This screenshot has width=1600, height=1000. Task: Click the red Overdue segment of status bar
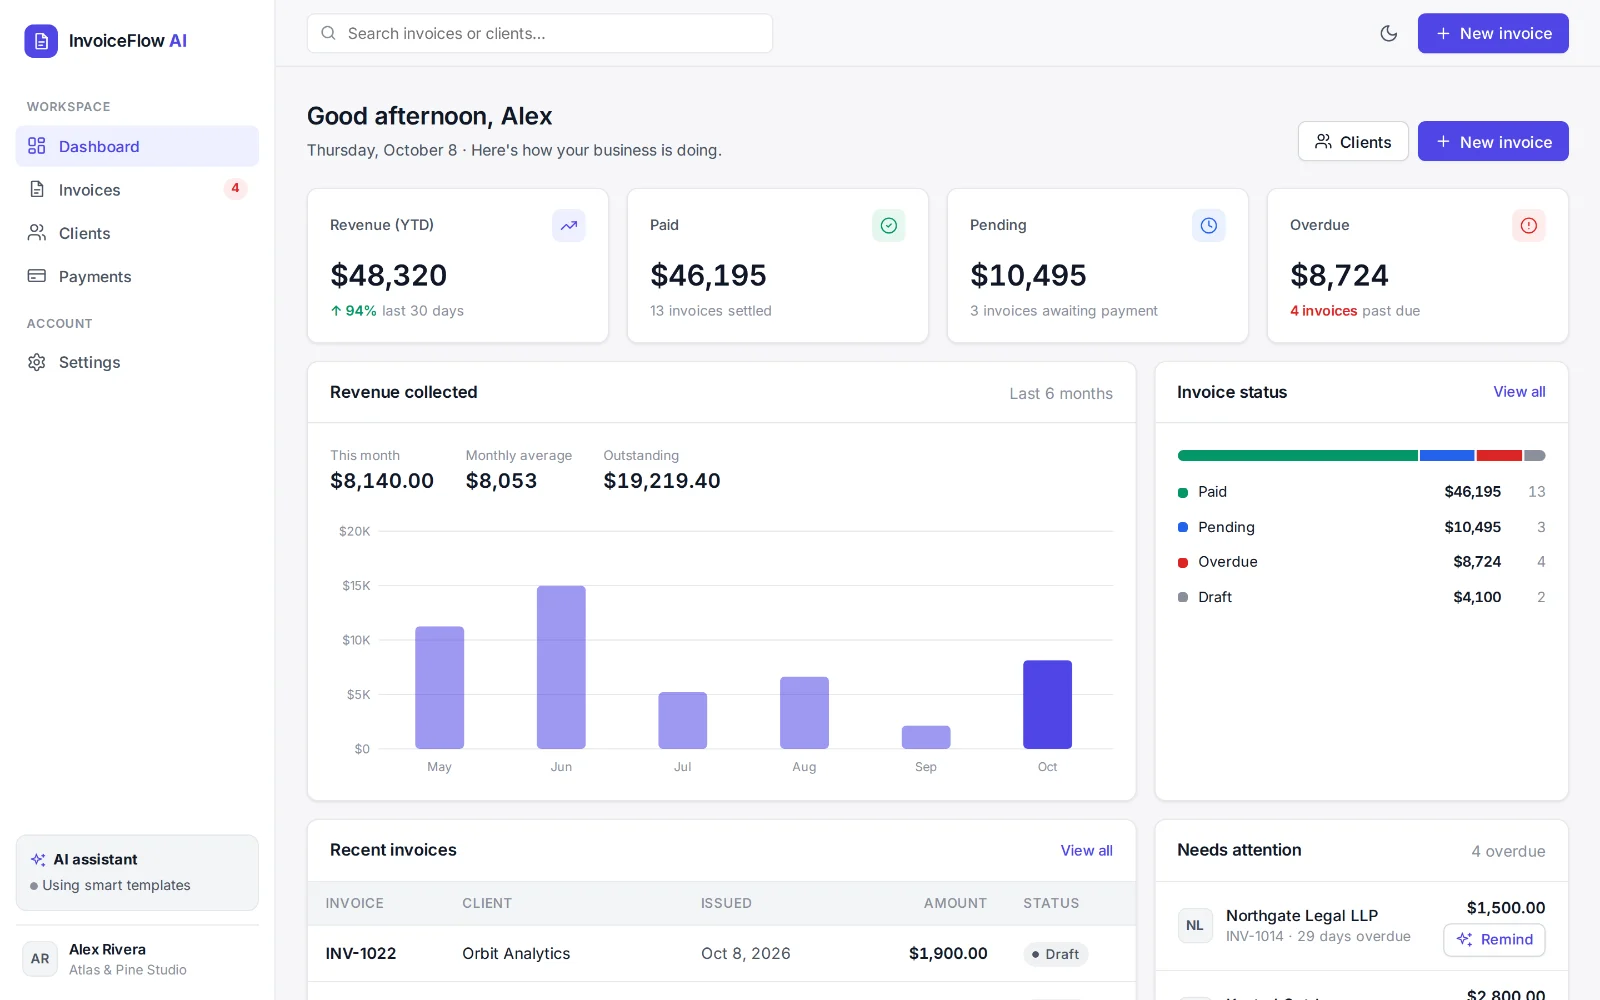1499,456
